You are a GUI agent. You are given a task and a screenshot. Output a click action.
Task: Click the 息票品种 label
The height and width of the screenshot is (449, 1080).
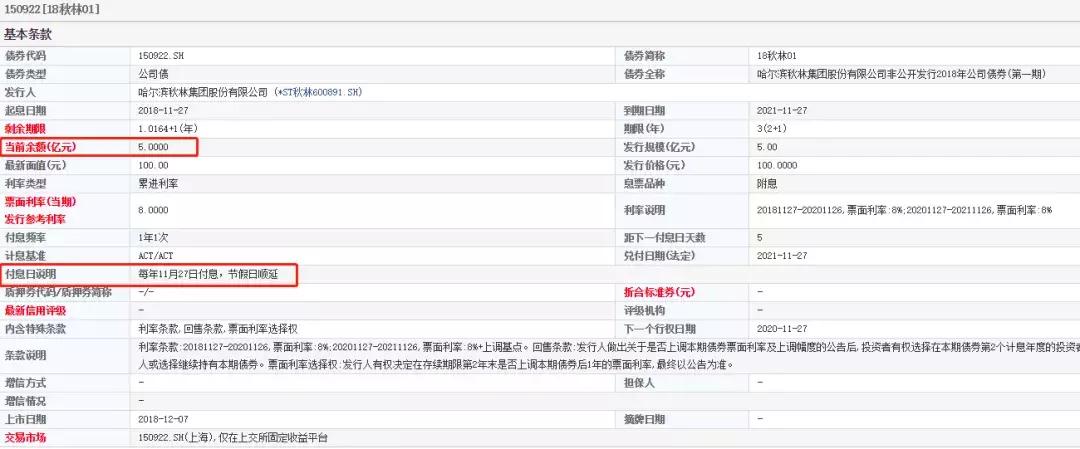click(x=644, y=184)
